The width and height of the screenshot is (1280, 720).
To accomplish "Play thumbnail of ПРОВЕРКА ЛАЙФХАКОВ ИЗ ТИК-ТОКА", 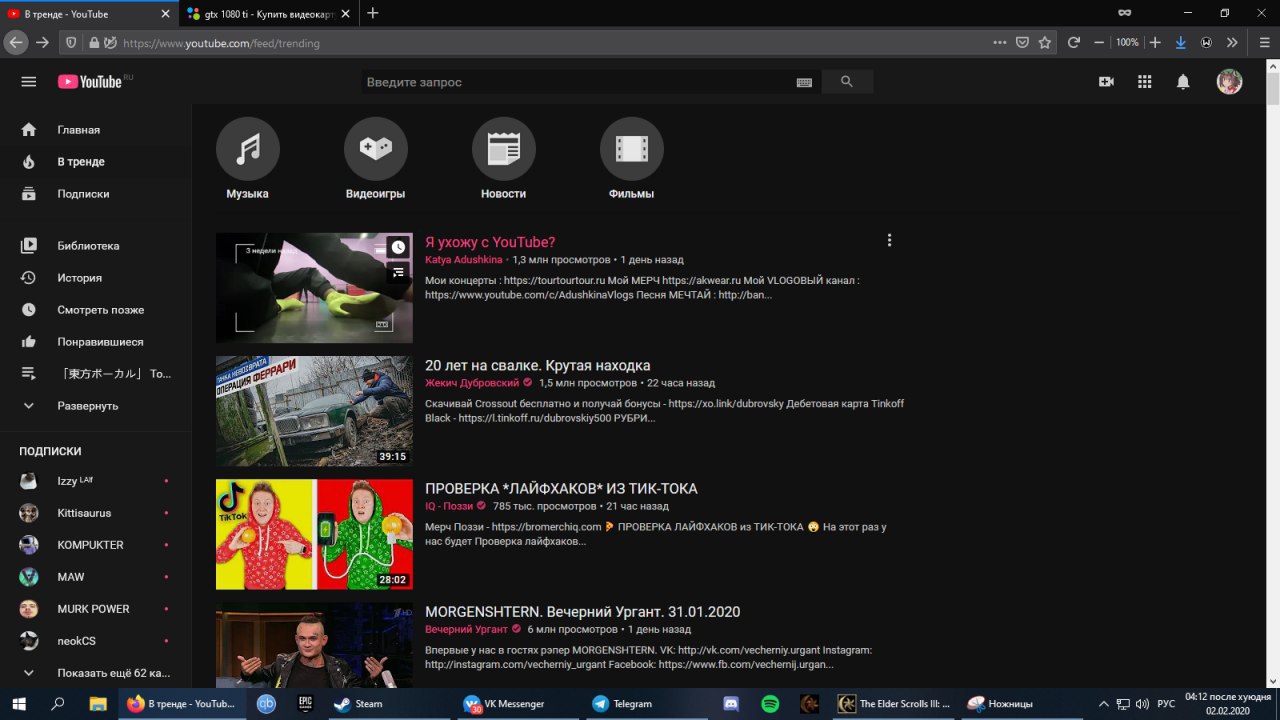I will (314, 534).
